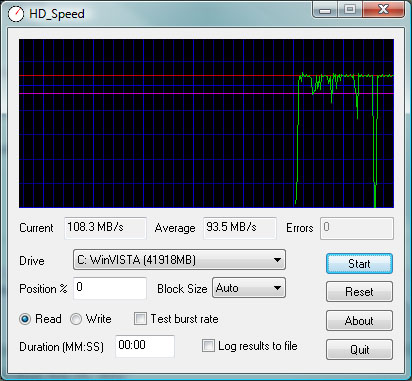Expand the Block Size Auto dropdown
This screenshot has height=381, width=412.
249,288
